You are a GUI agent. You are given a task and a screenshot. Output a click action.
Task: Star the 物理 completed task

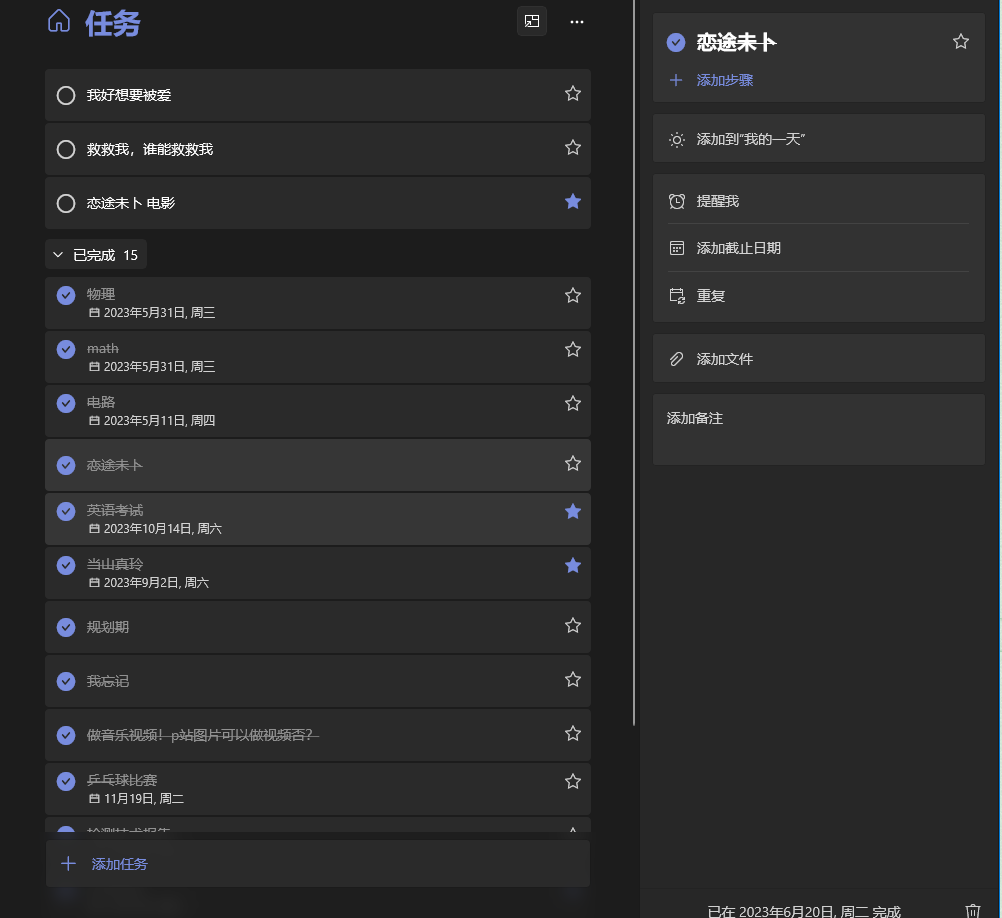click(x=573, y=296)
